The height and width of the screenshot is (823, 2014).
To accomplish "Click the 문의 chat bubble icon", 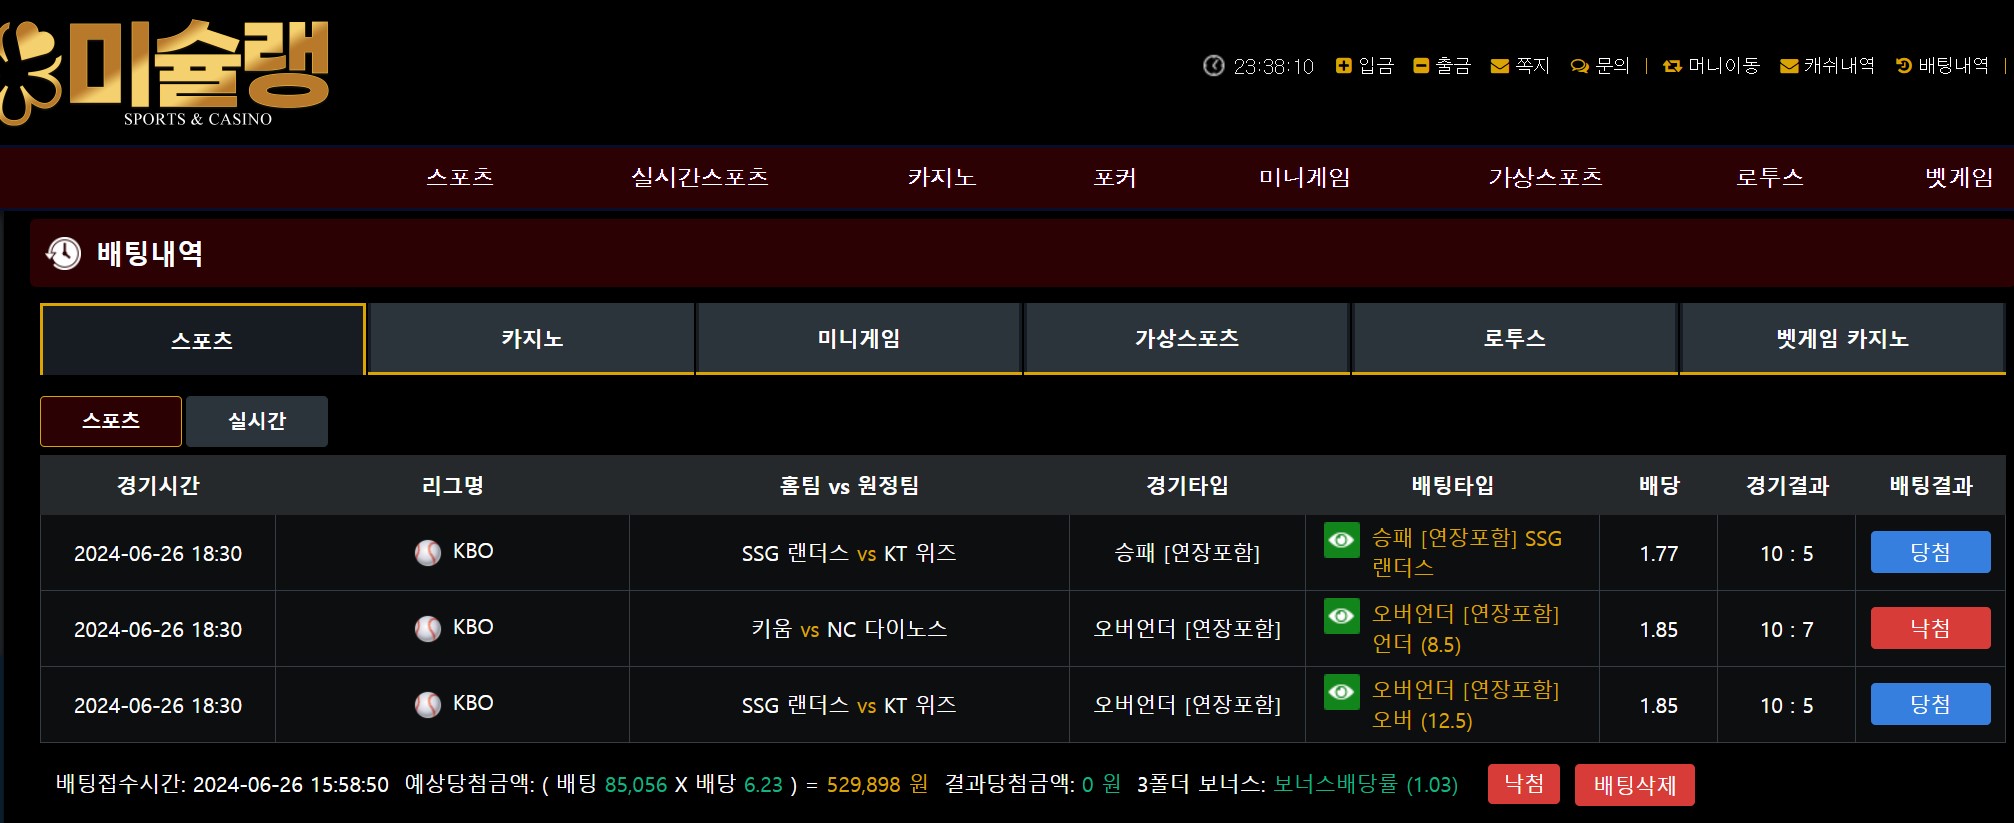I will point(1580,66).
